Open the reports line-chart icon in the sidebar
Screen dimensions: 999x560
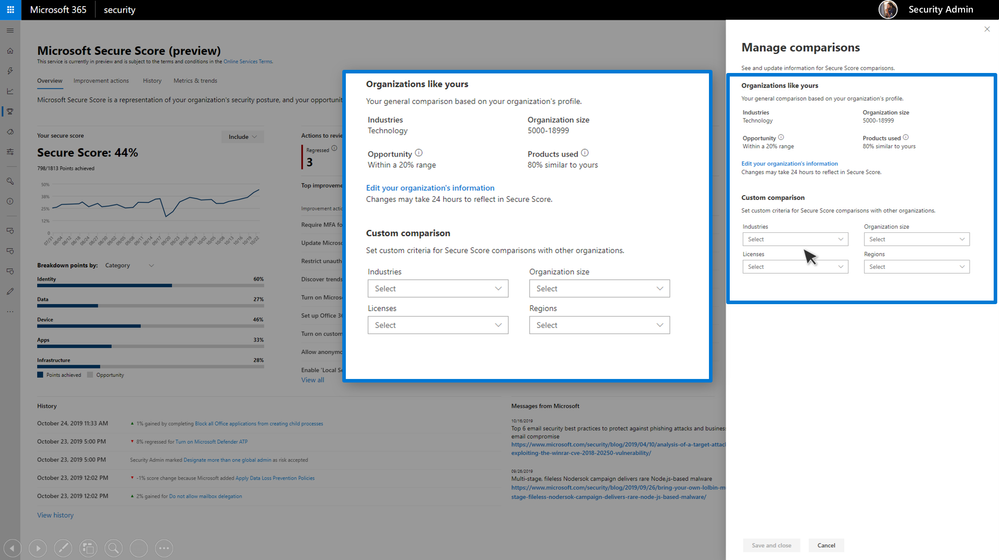[x=10, y=91]
